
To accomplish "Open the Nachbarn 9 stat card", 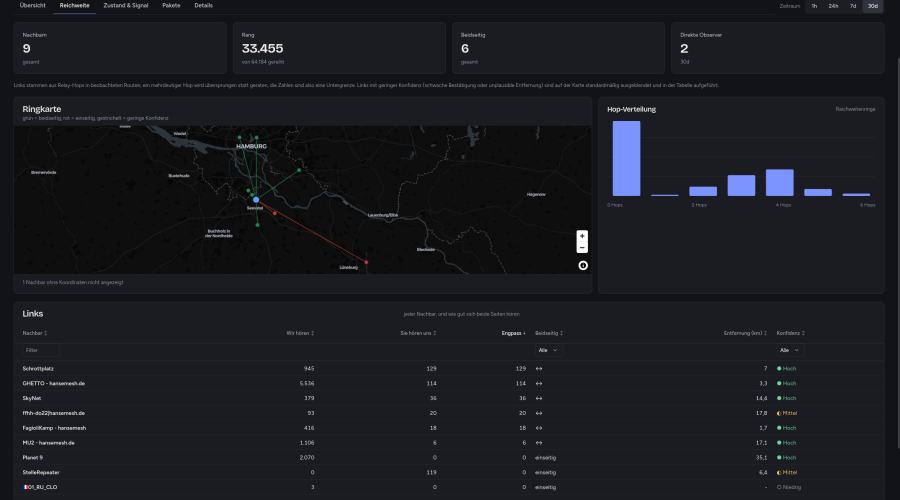I will 120,48.
